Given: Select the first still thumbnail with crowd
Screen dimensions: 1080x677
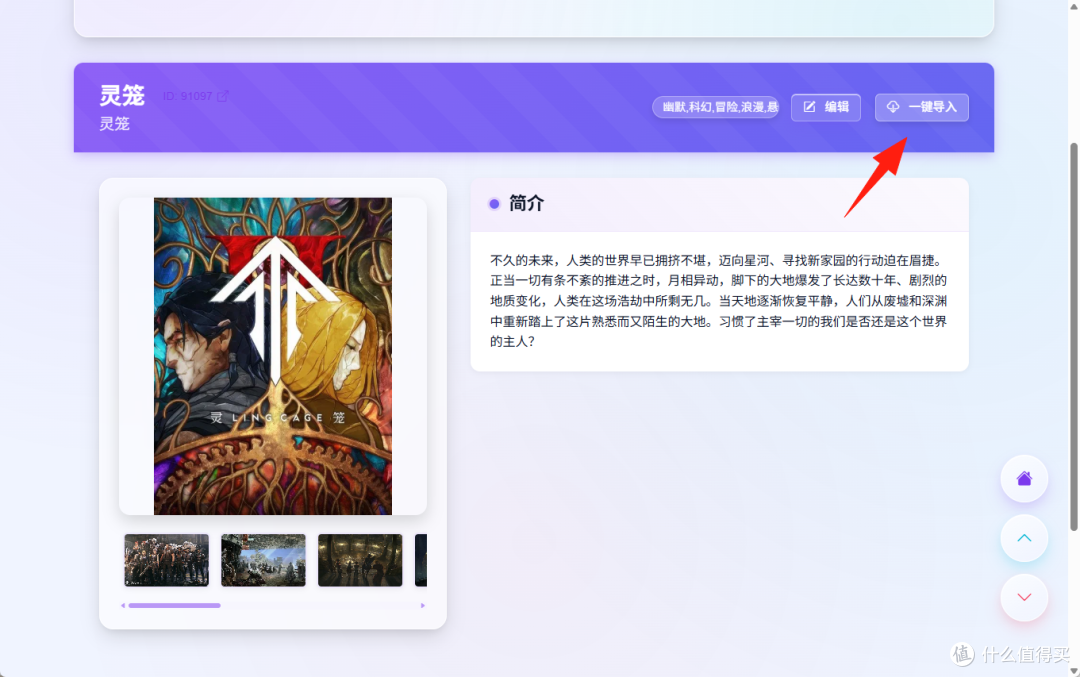Looking at the screenshot, I should pos(166,560).
